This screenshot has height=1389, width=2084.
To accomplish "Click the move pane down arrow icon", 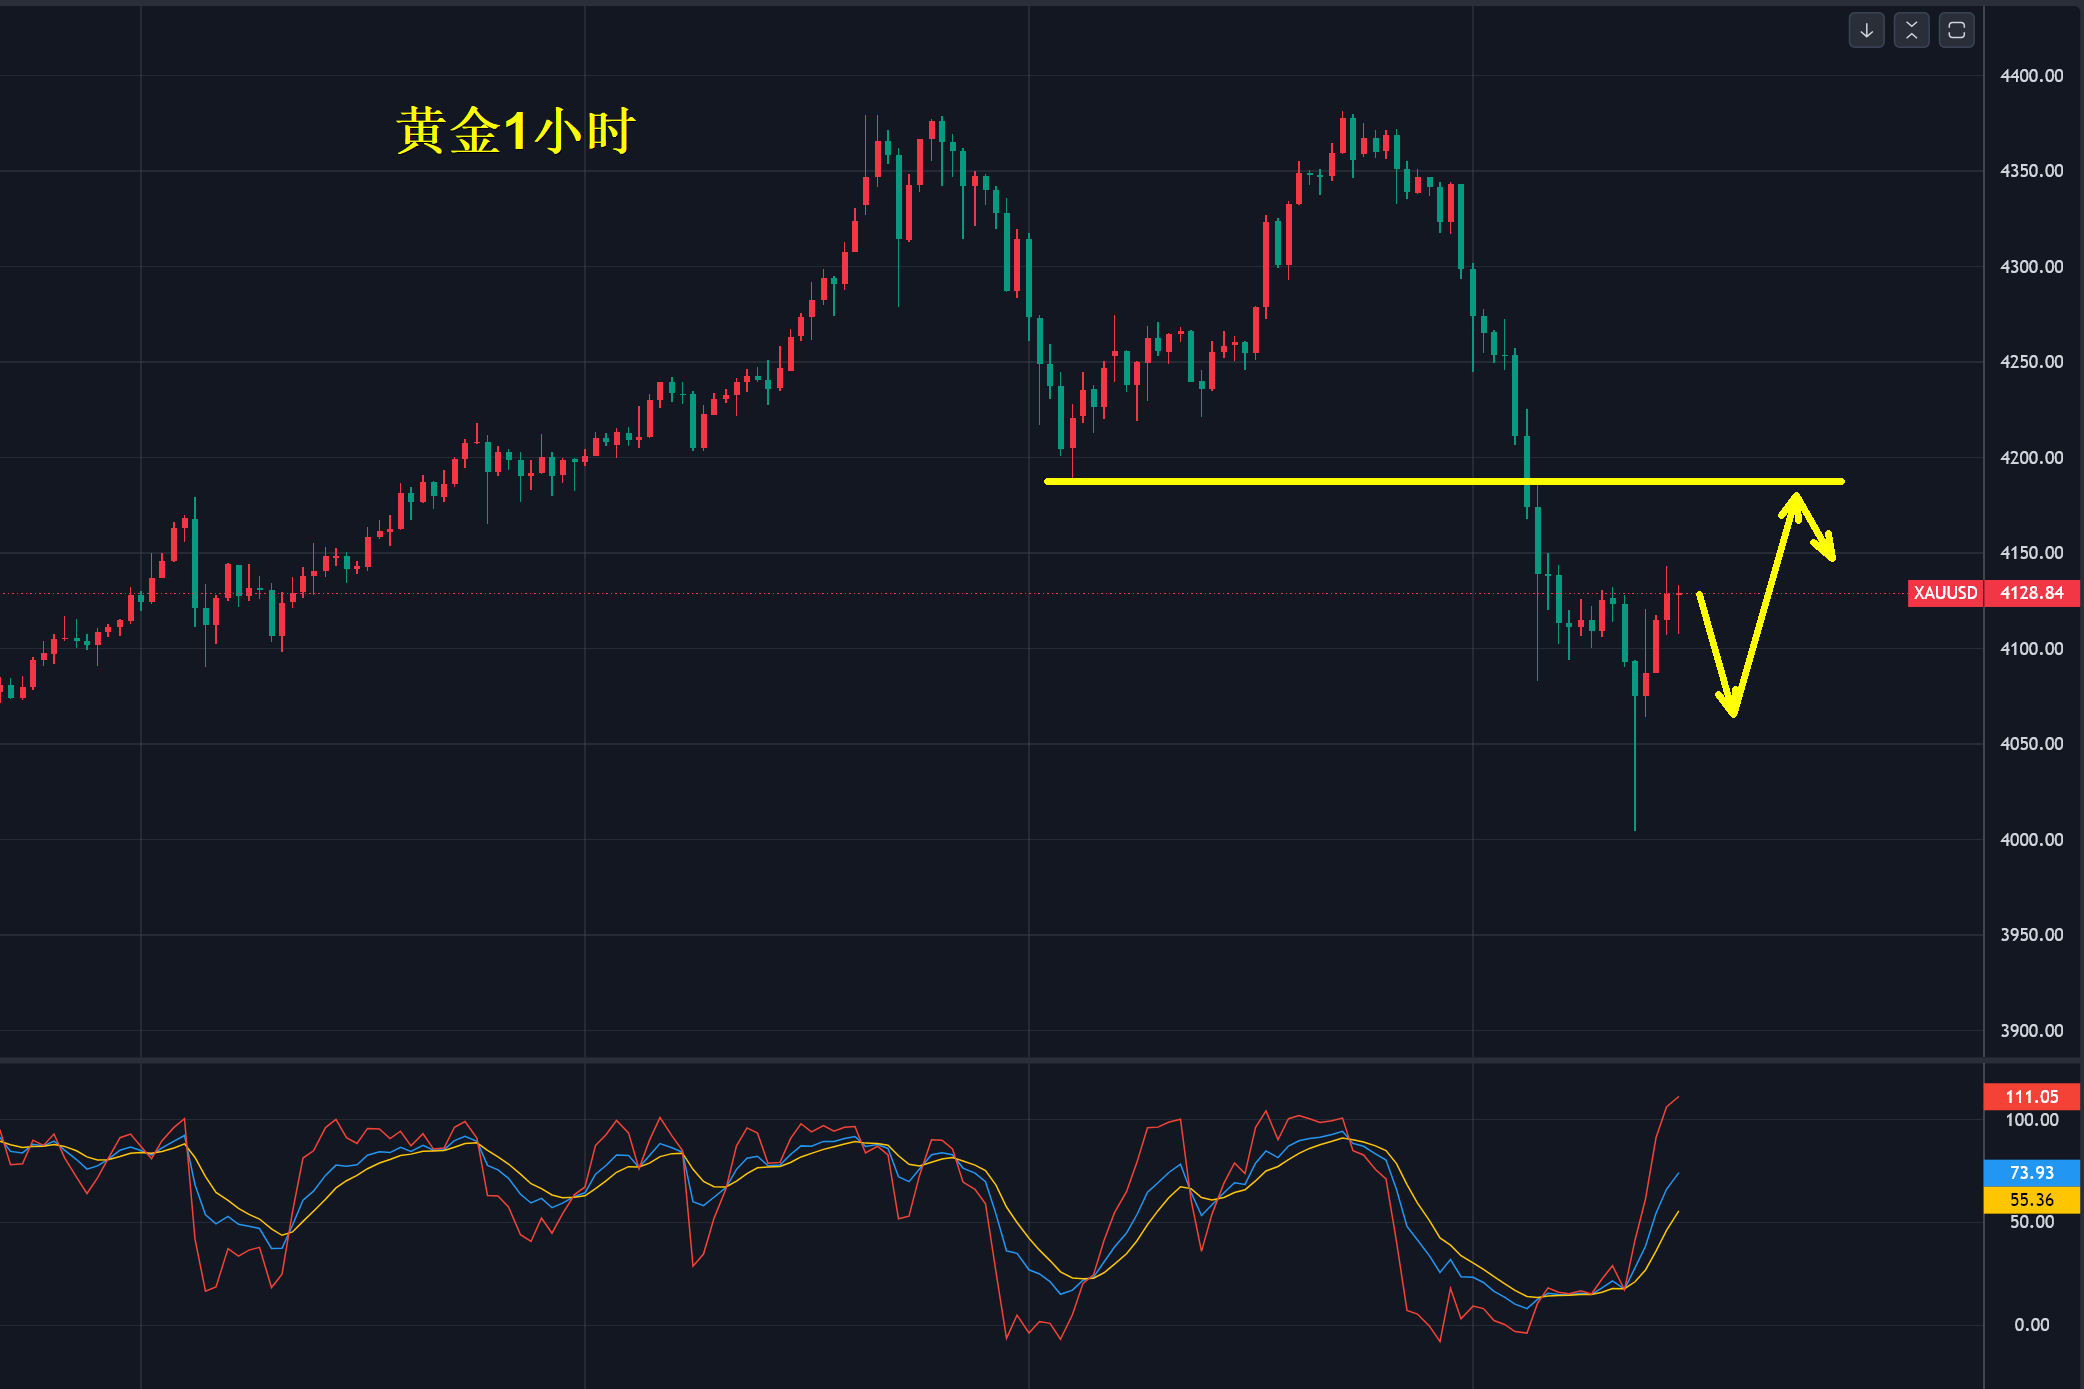I will tap(1866, 31).
